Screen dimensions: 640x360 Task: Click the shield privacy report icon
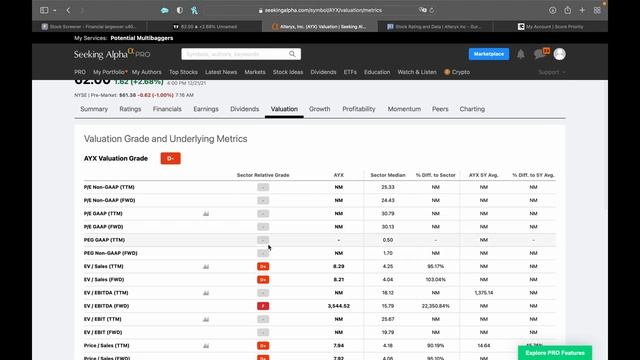[180, 11]
